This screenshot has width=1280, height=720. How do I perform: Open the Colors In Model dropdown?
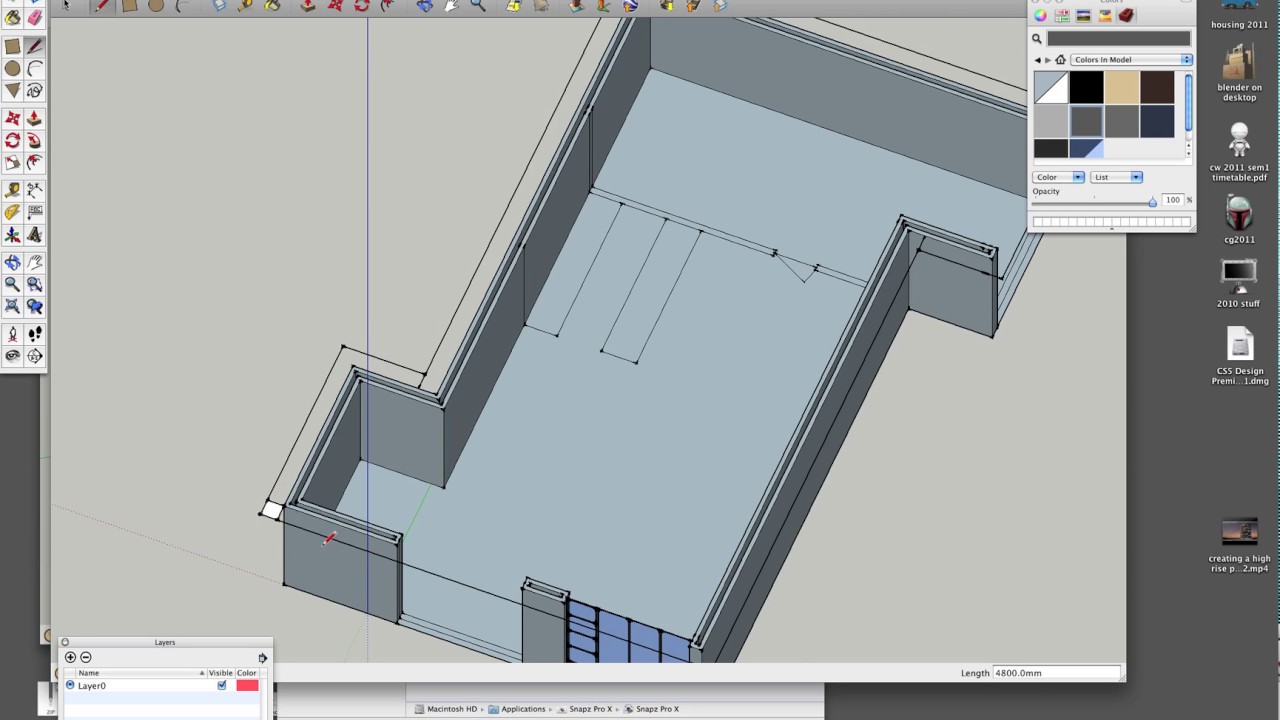click(1131, 60)
